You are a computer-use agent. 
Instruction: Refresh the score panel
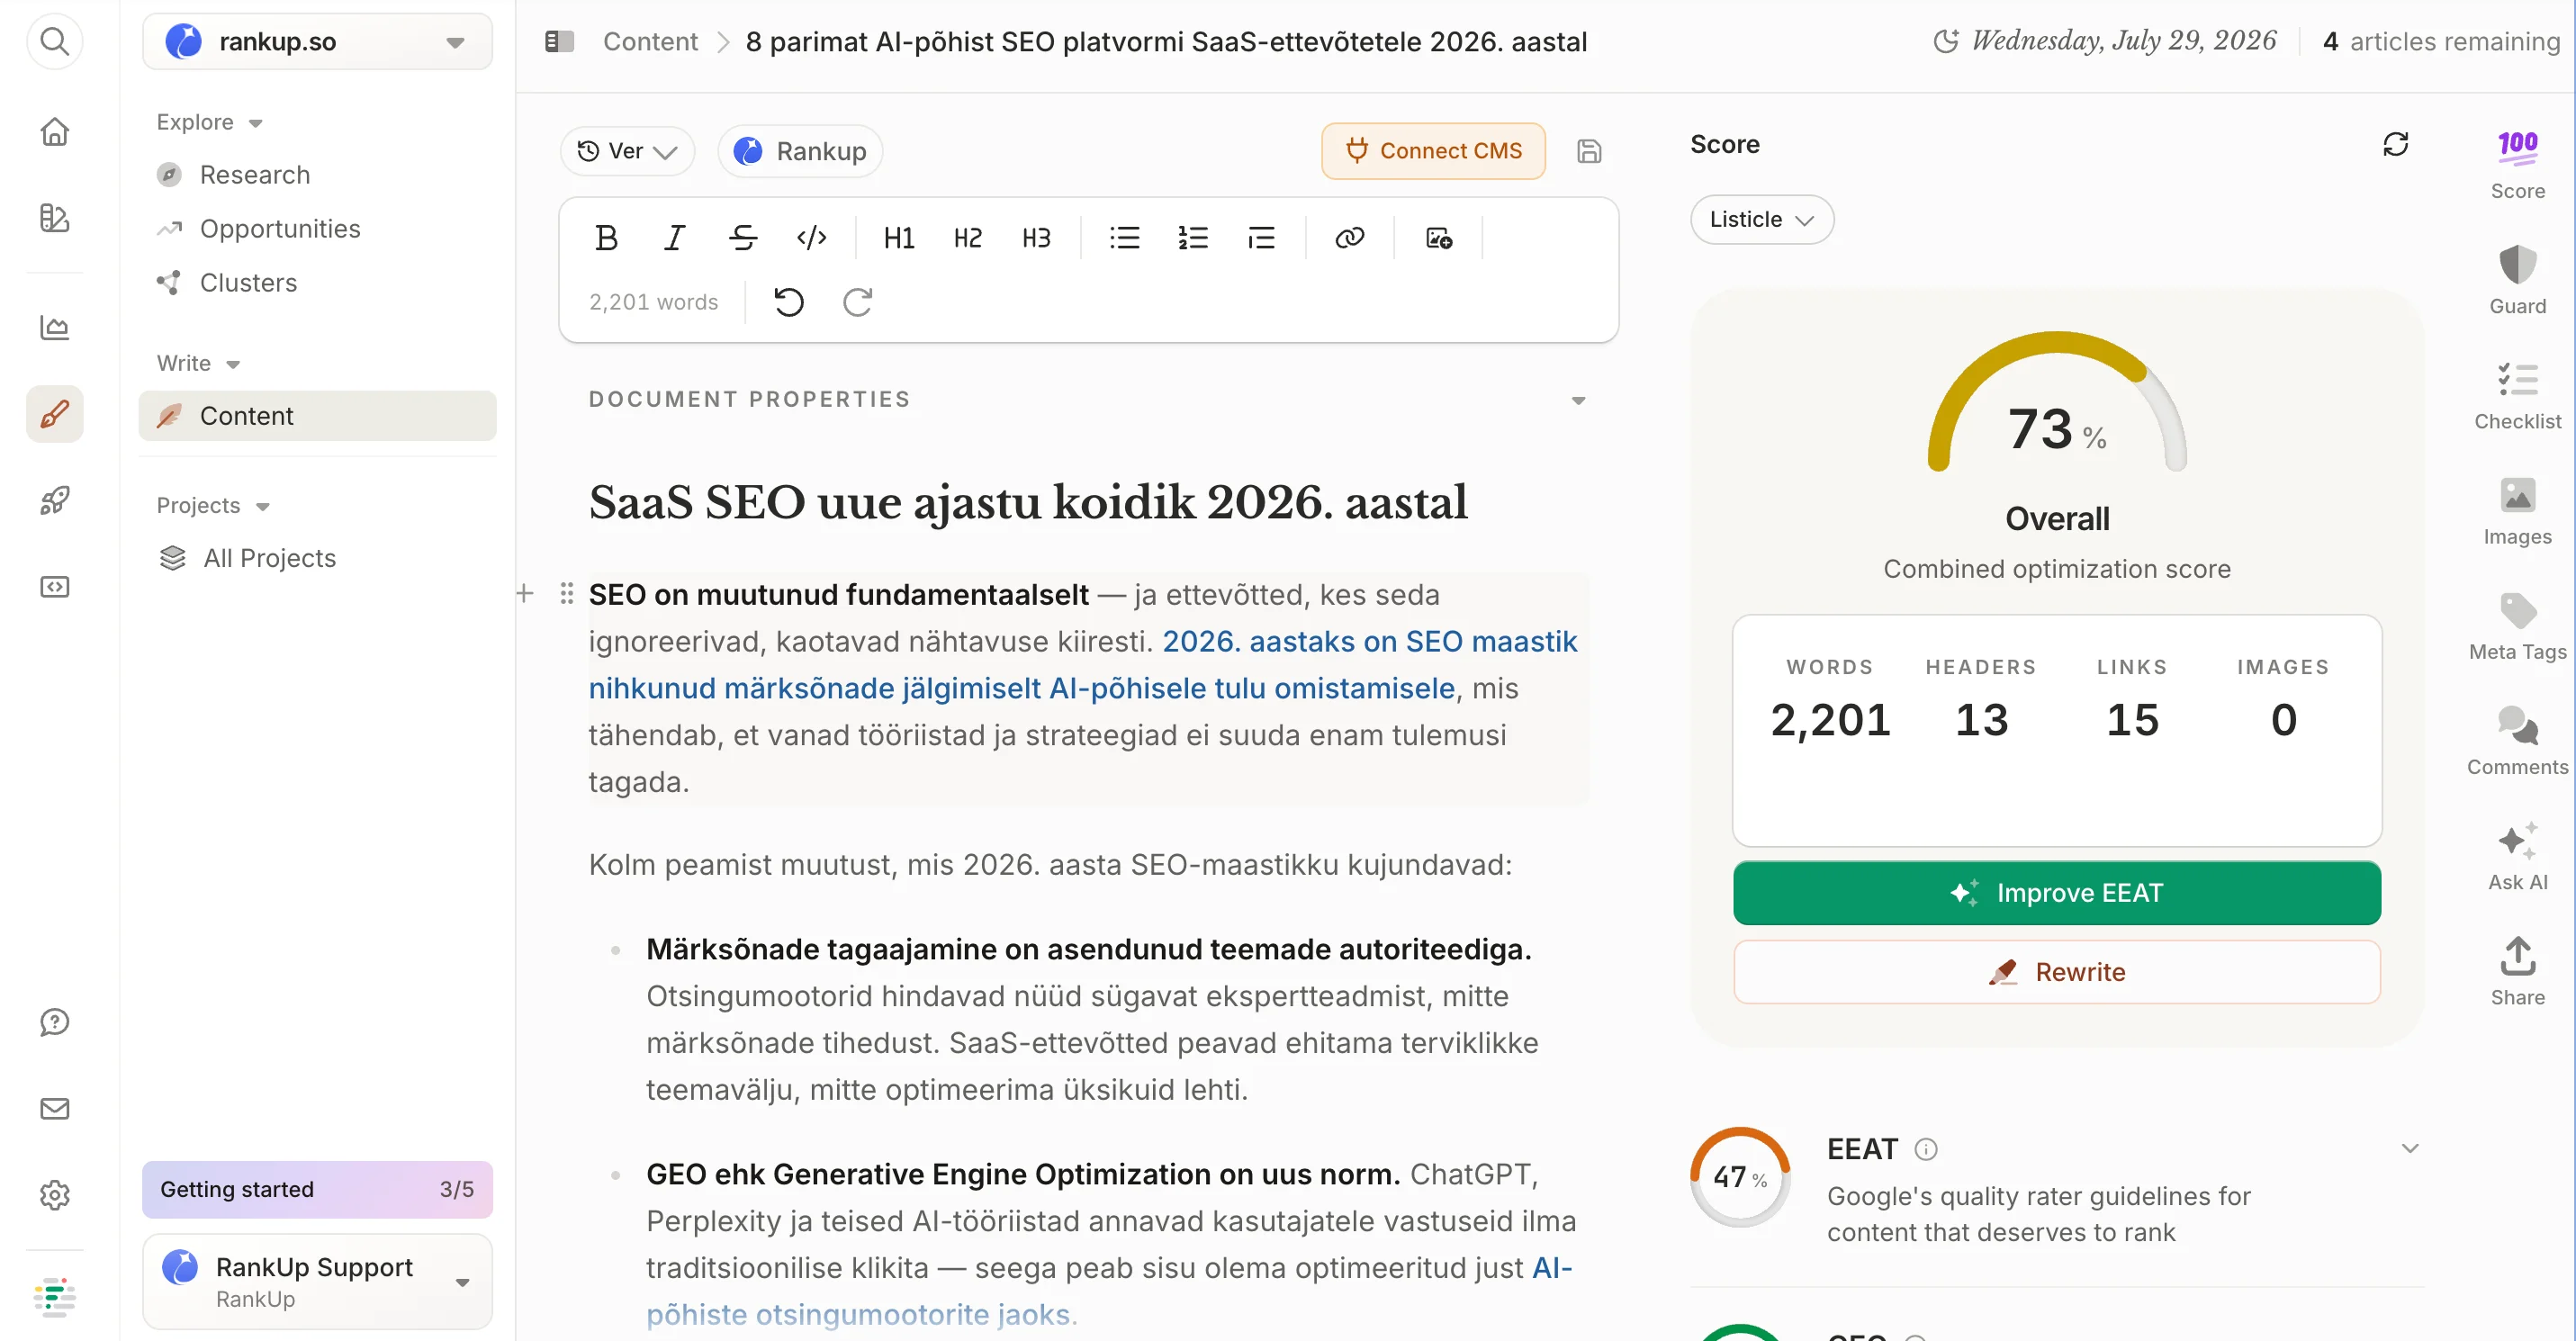coord(2395,144)
